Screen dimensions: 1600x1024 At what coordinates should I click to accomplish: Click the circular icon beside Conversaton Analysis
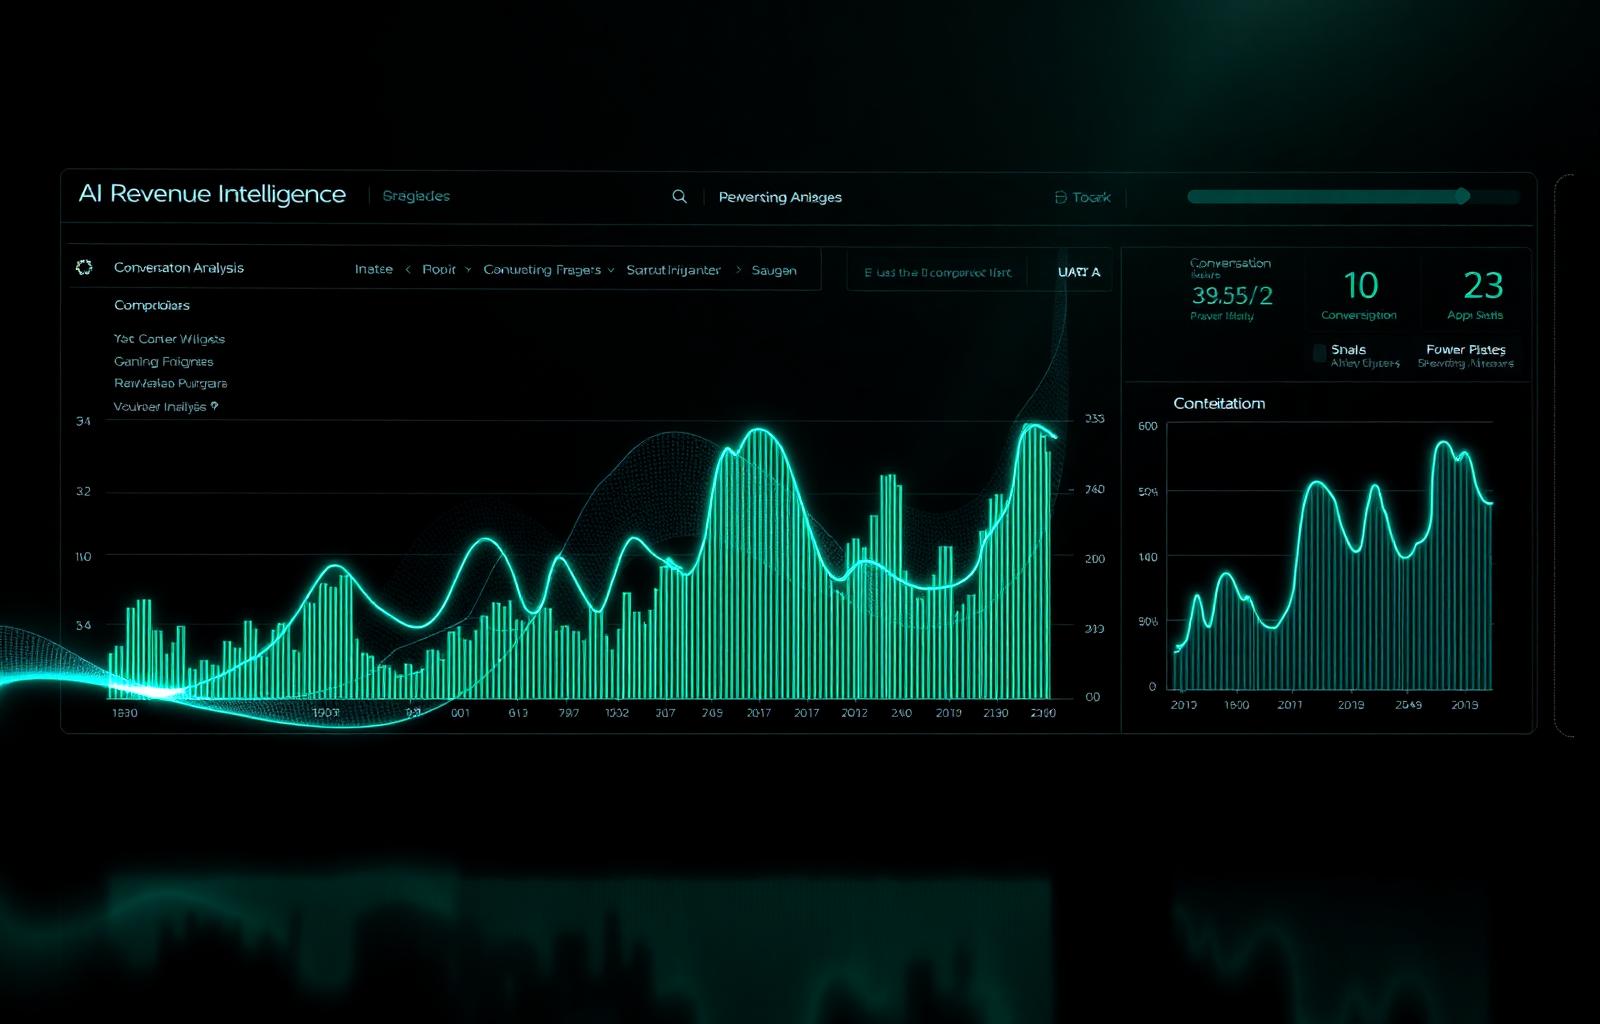[x=84, y=267]
